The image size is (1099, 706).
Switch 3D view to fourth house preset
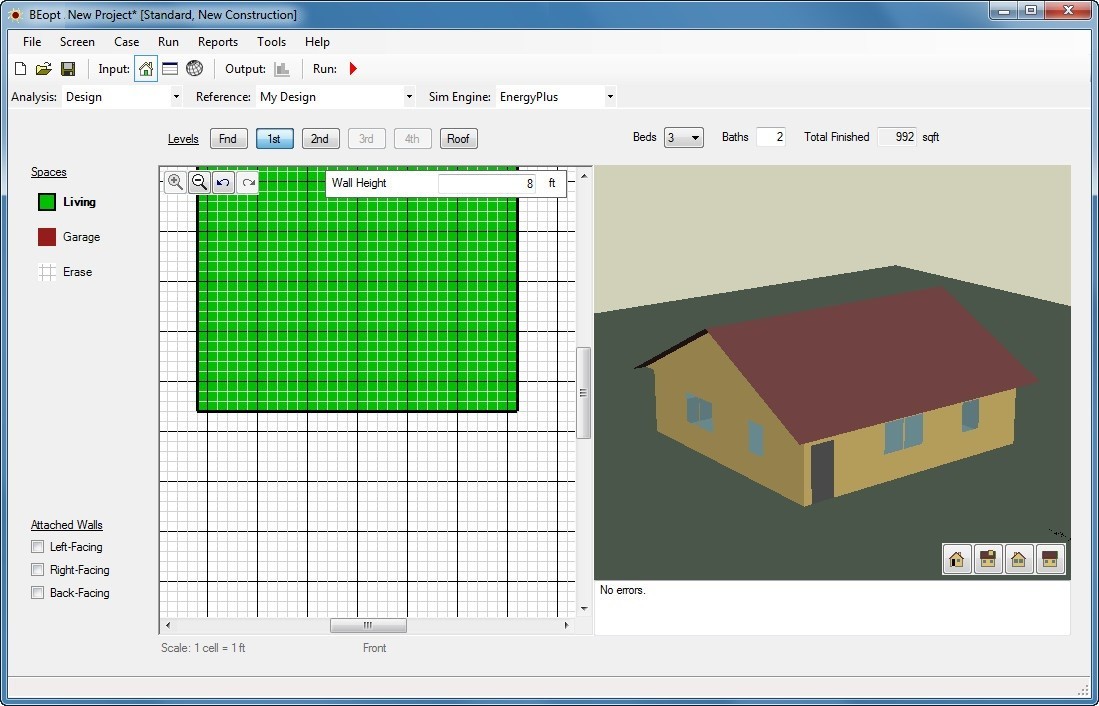[1049, 559]
